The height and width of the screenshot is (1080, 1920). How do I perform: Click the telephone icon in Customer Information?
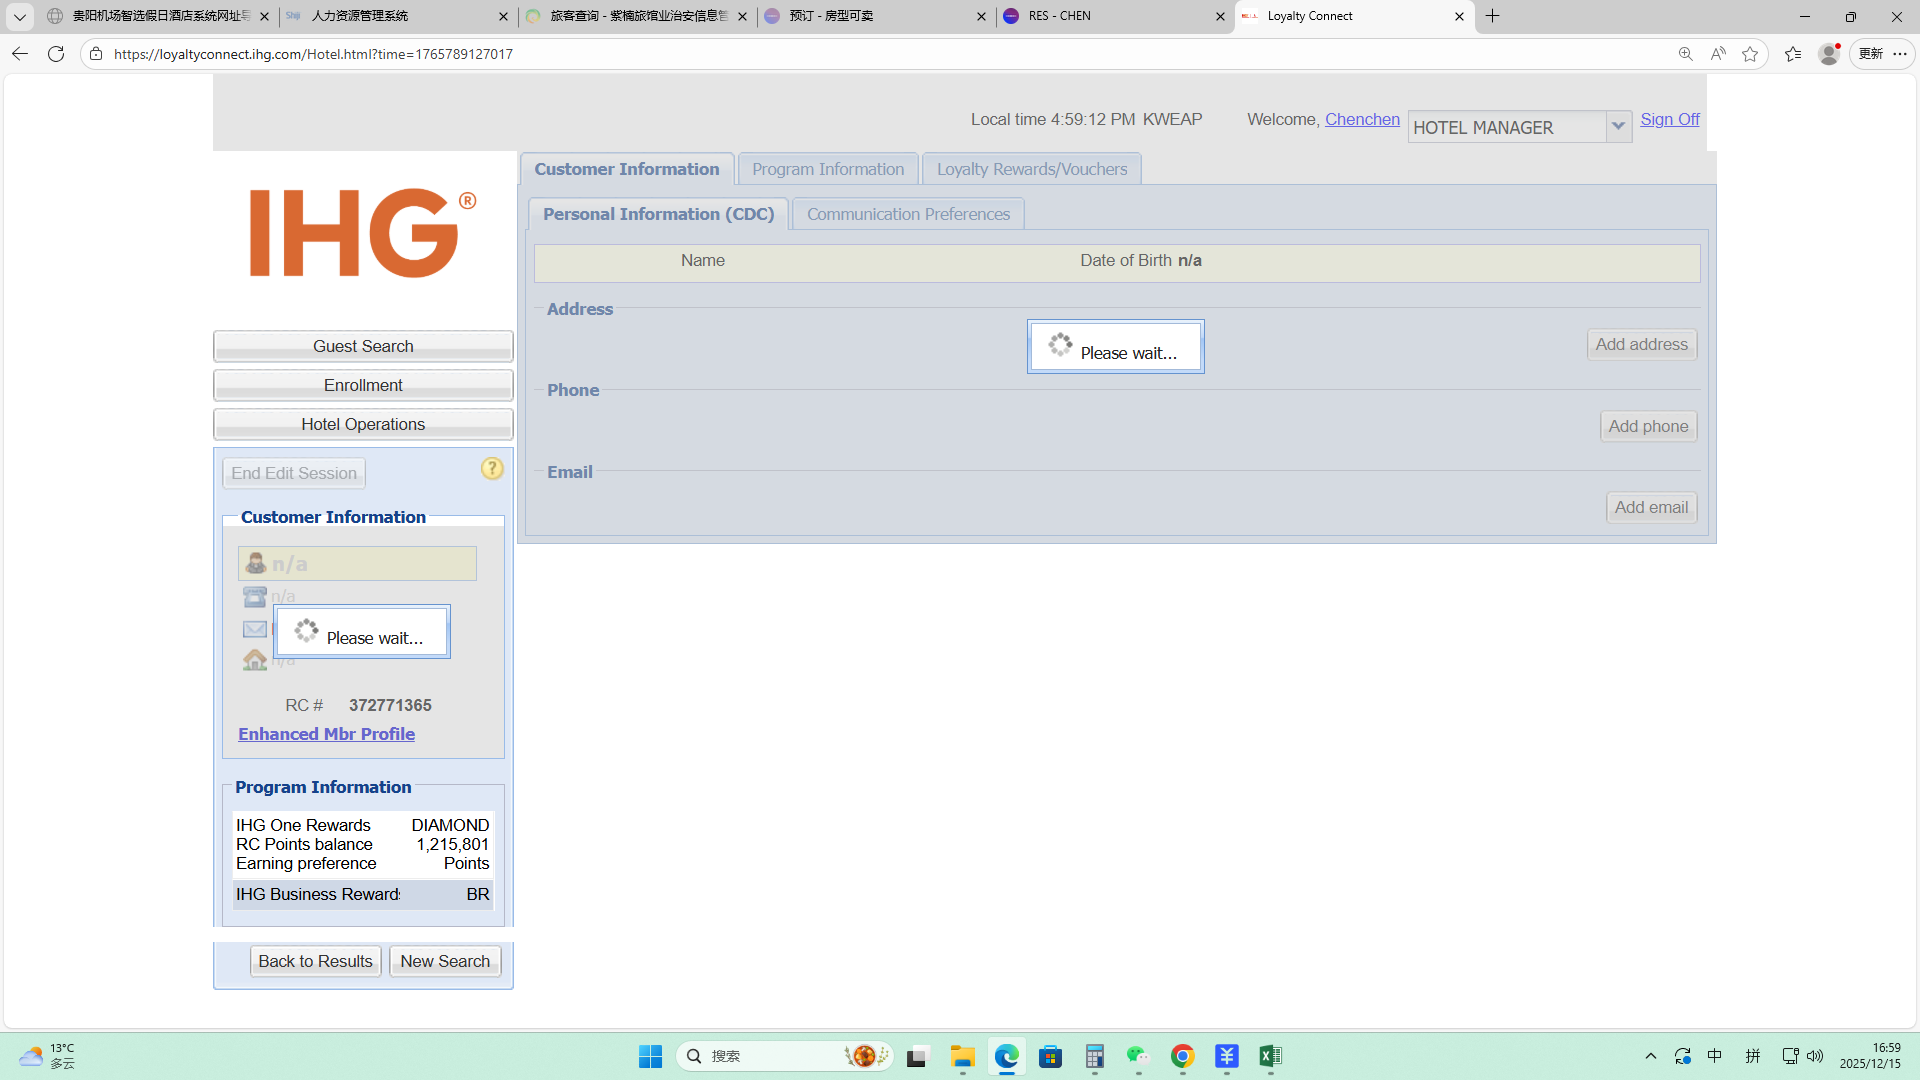255,597
